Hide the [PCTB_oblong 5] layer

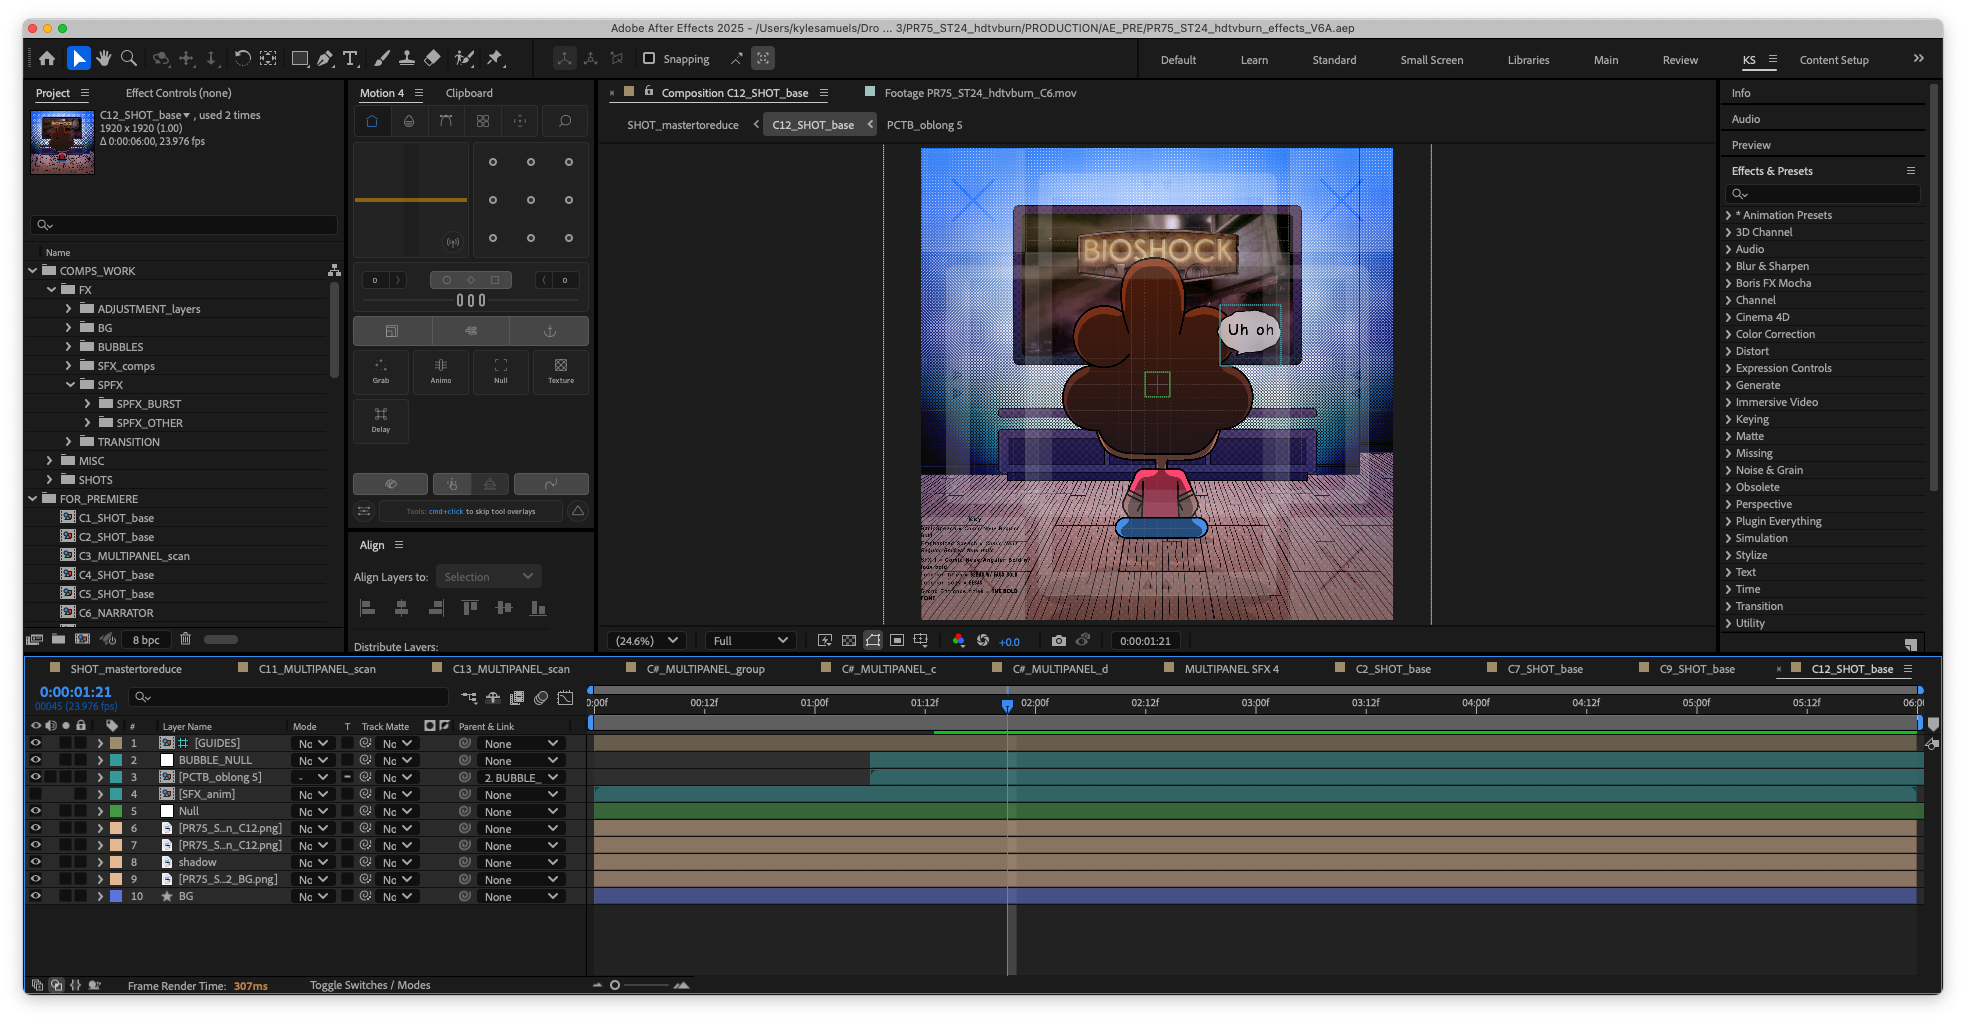pos(36,777)
